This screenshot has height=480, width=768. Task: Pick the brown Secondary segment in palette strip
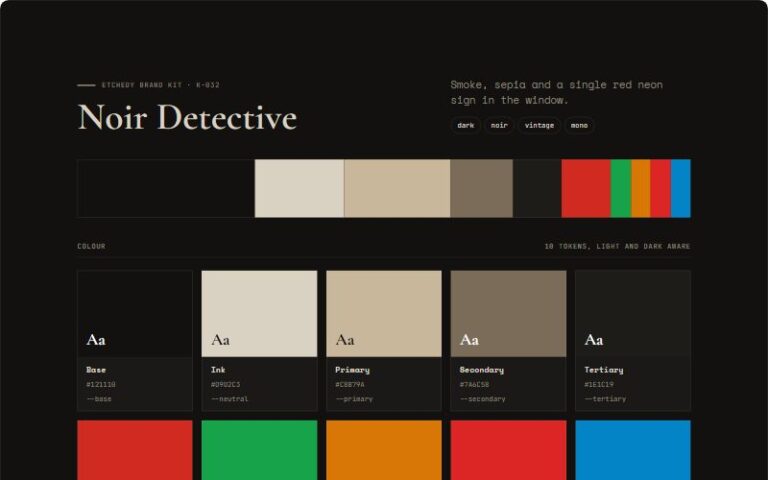click(481, 188)
